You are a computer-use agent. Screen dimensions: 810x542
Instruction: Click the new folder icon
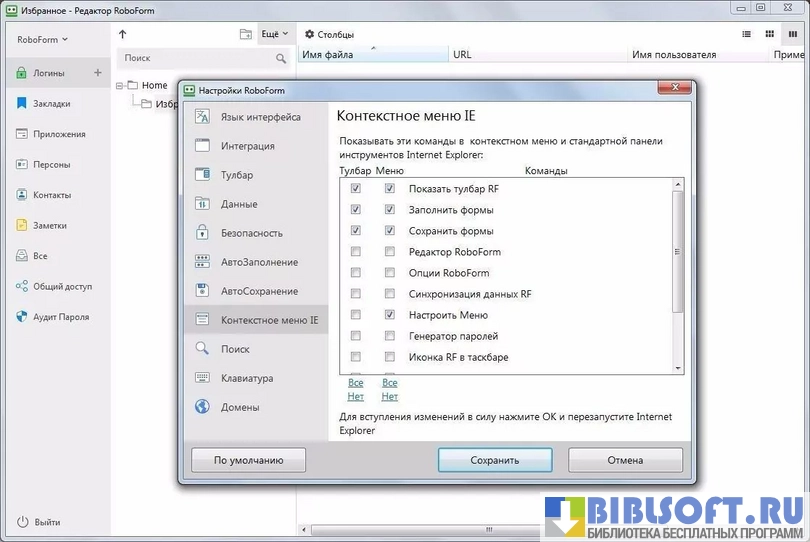click(246, 34)
